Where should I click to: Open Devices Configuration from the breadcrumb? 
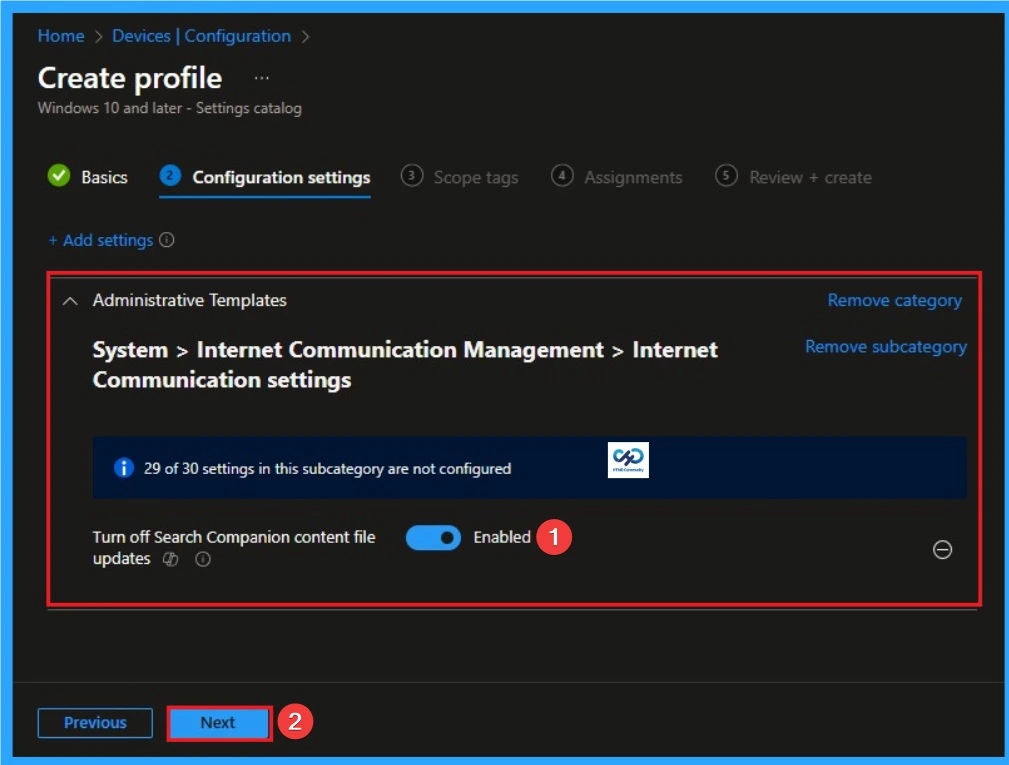[202, 36]
